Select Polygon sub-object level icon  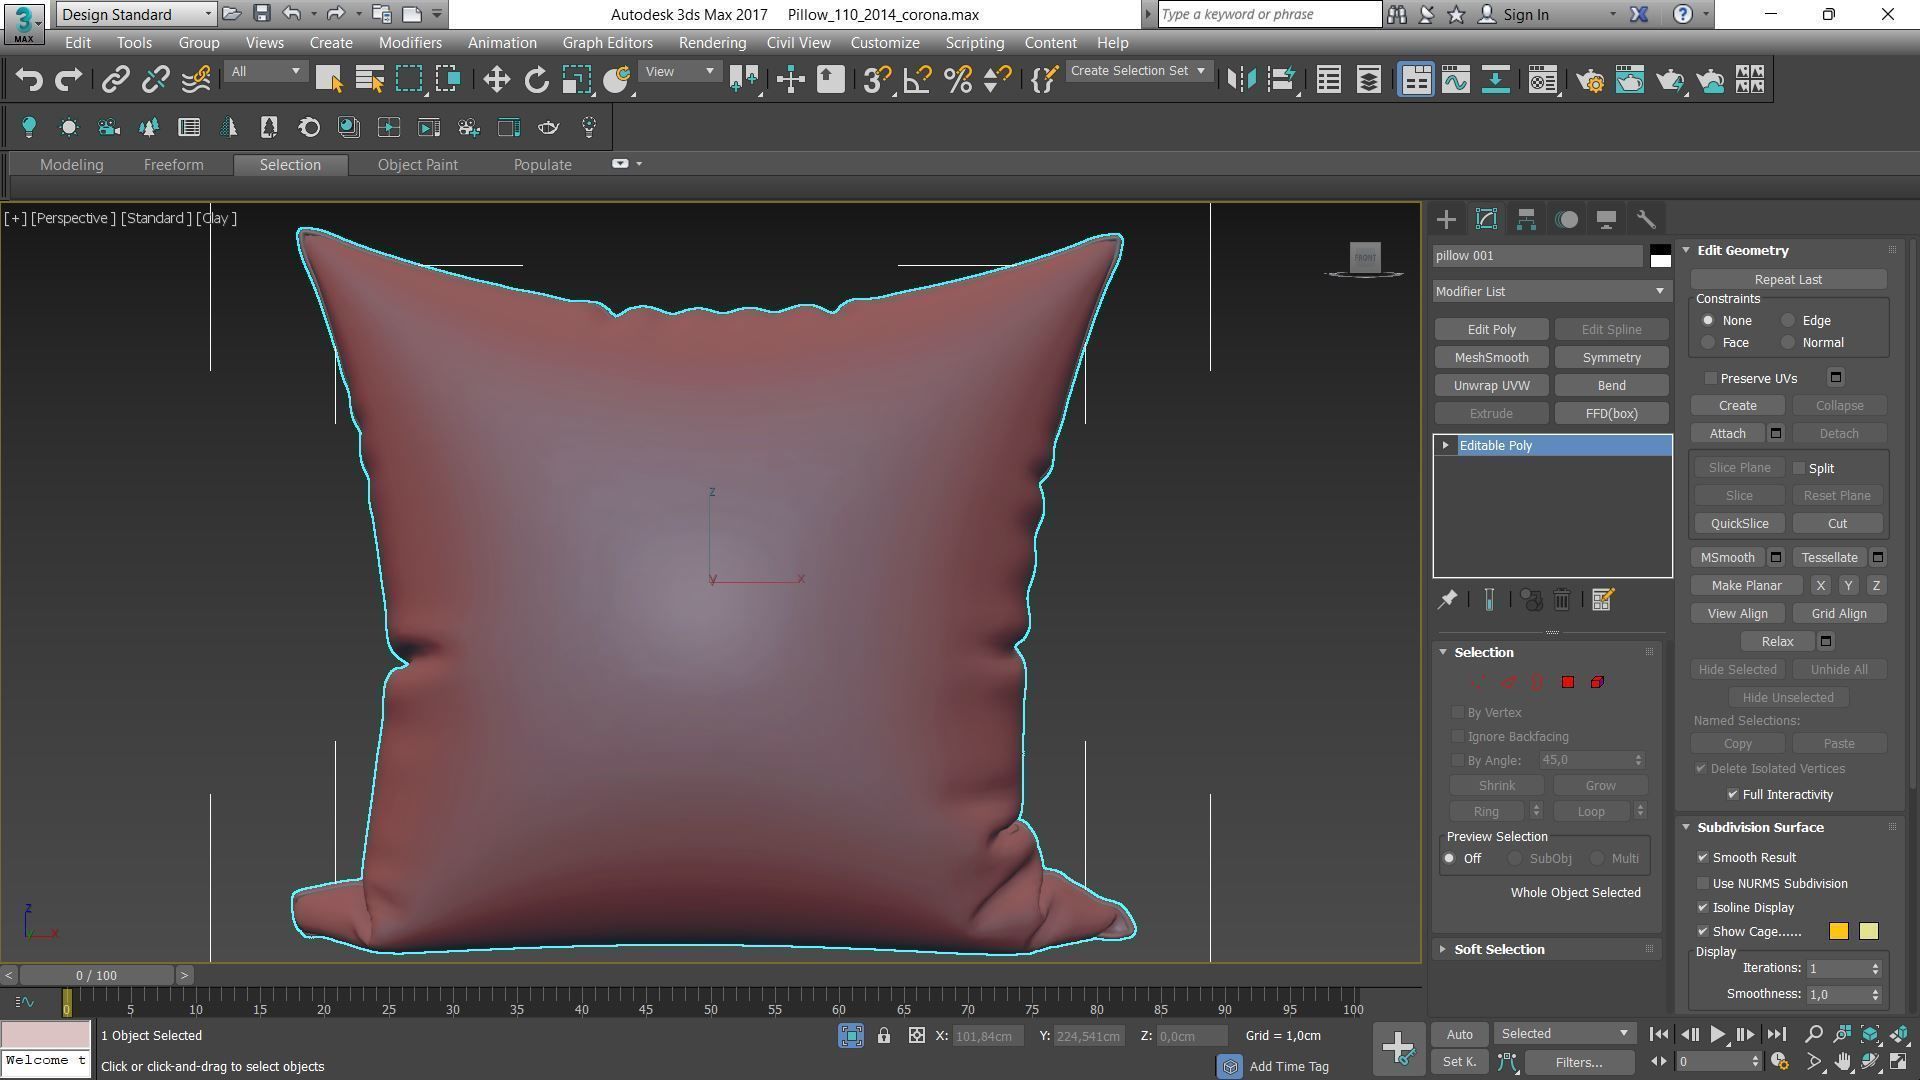pyautogui.click(x=1568, y=682)
